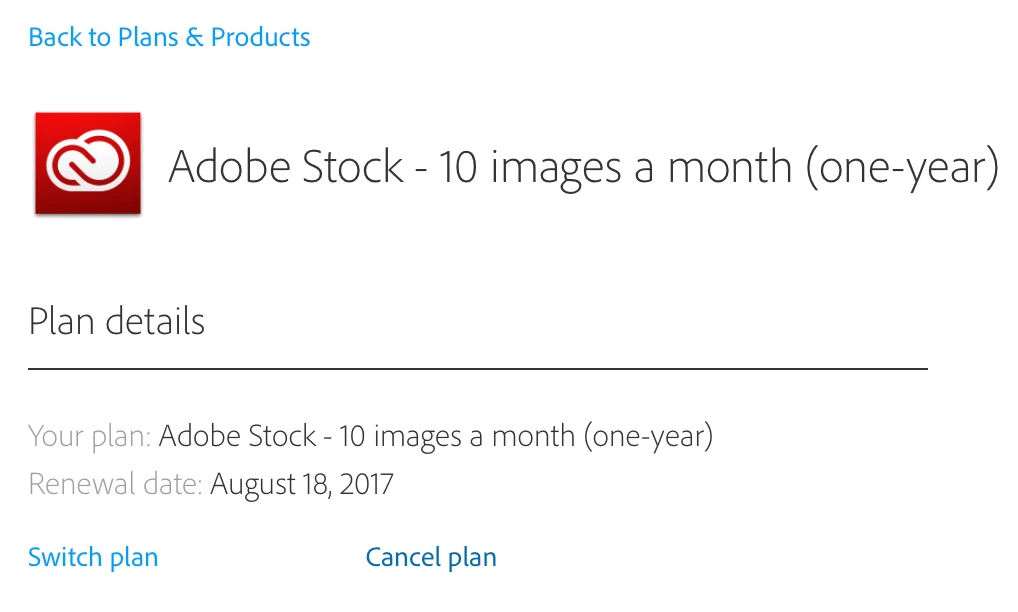
Task: Click the 'Renewal date:' label
Action: click(115, 485)
